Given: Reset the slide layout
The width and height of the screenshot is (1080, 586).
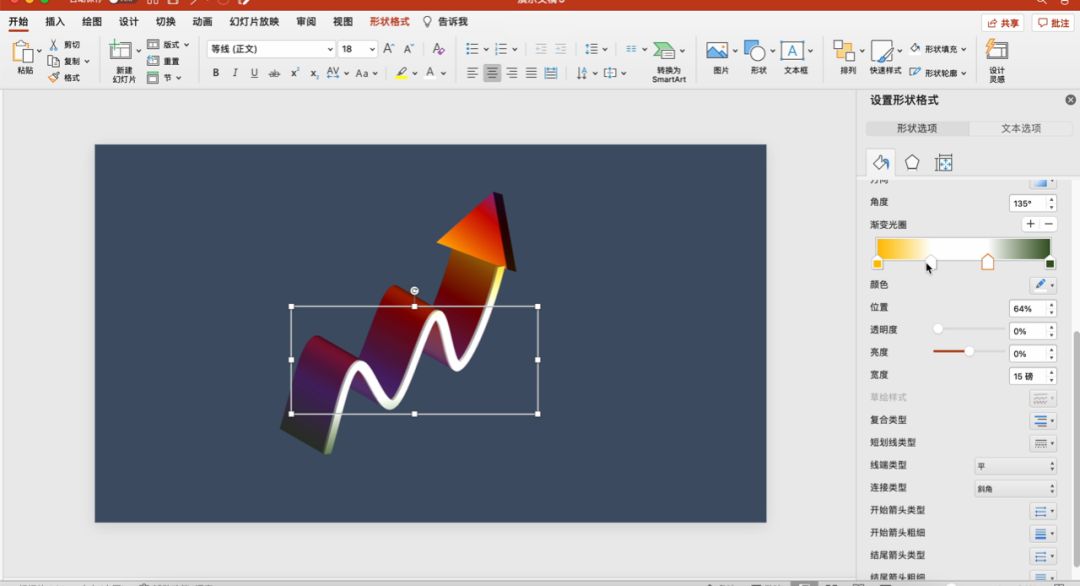Looking at the screenshot, I should [x=163, y=61].
